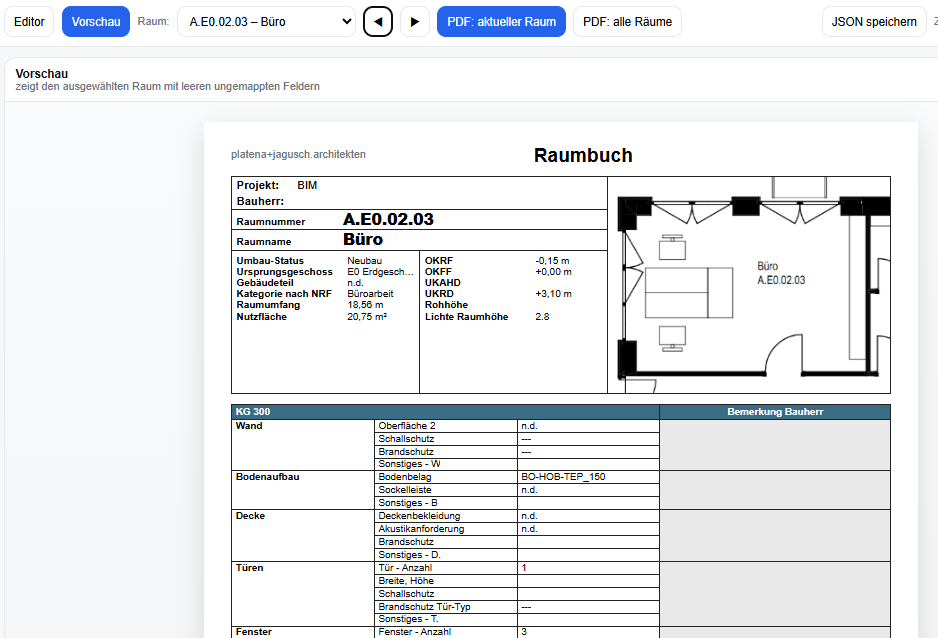Image resolution: width=938 pixels, height=638 pixels.
Task: Switch to the Editor tab
Action: coord(29,22)
